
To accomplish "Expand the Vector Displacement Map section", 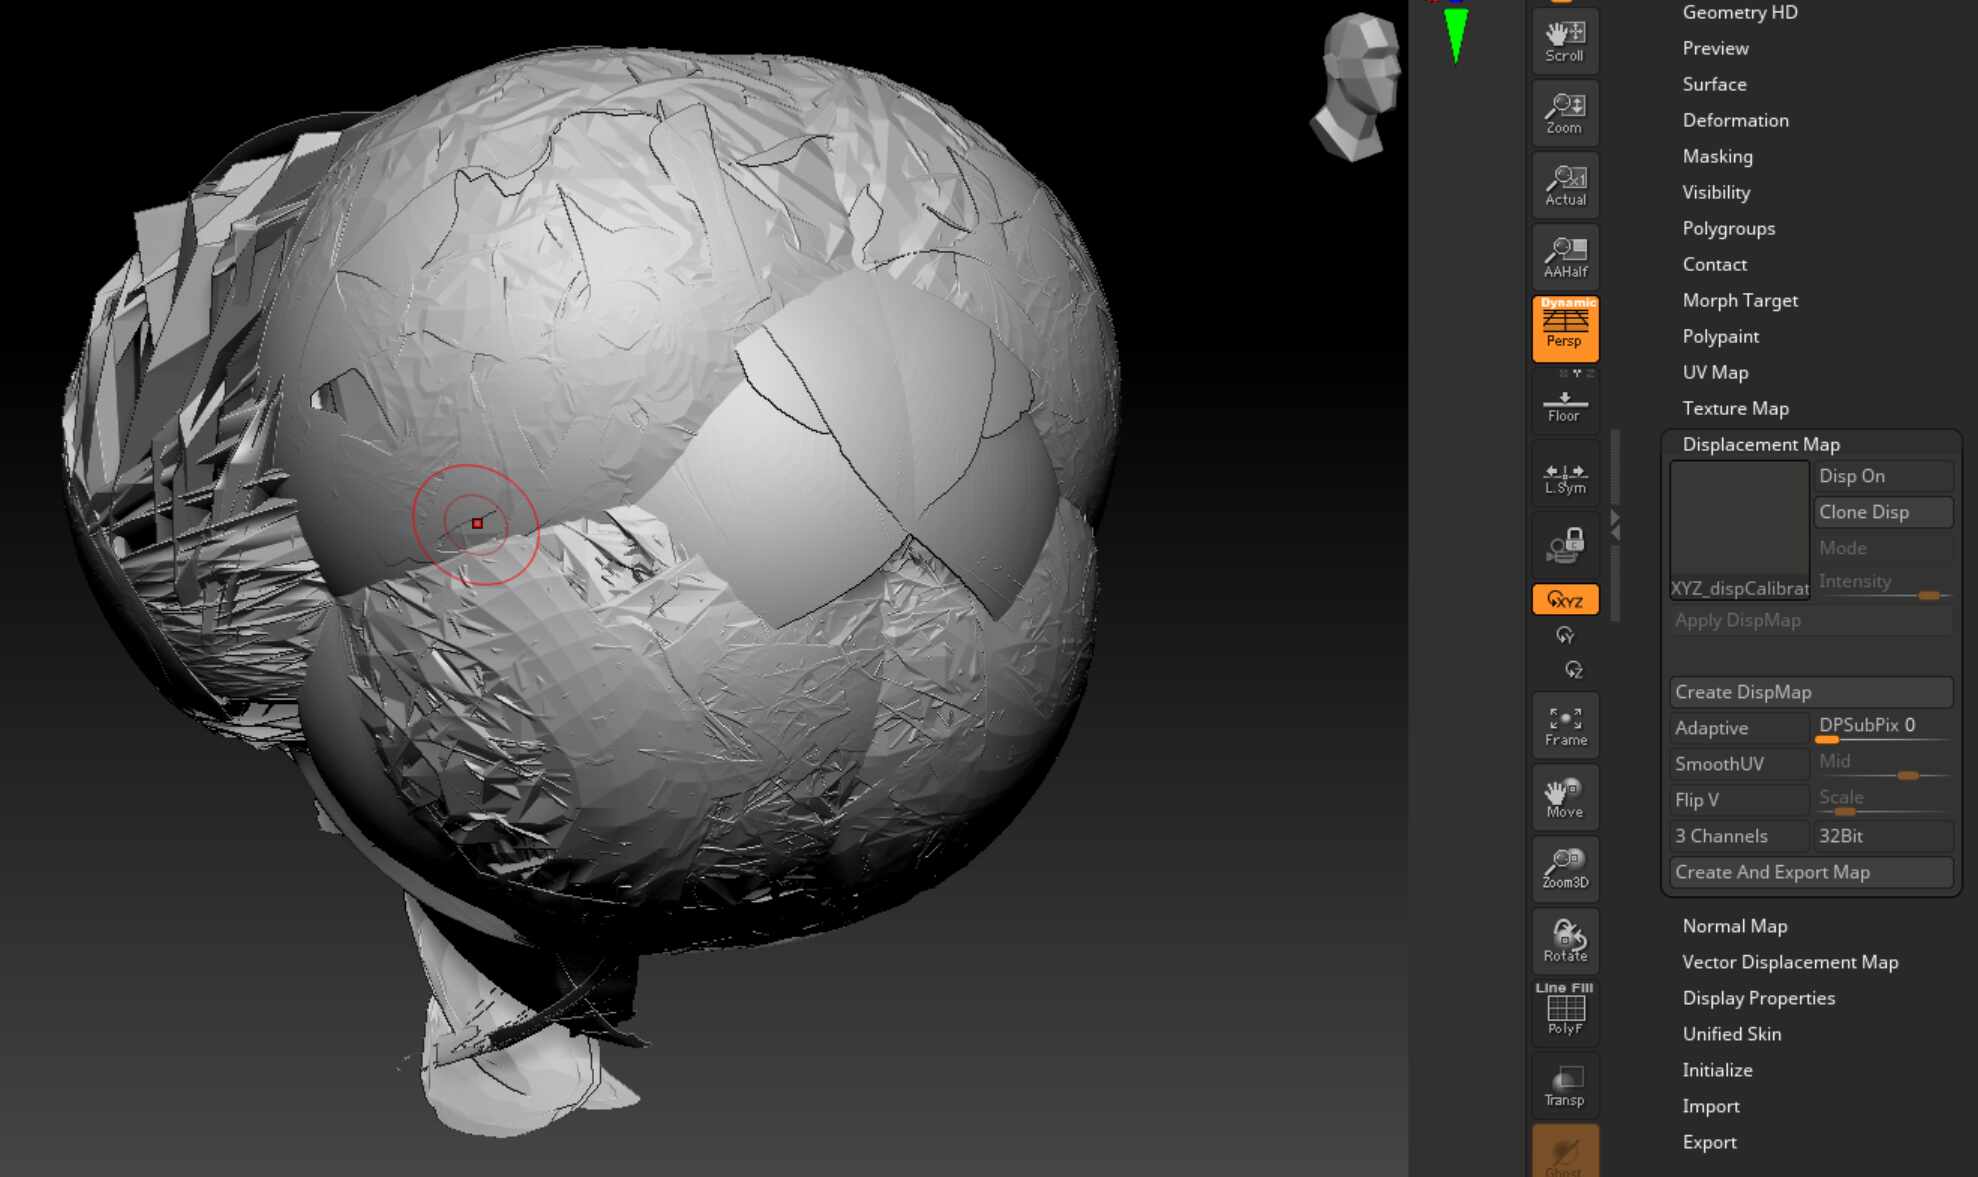I will point(1790,962).
